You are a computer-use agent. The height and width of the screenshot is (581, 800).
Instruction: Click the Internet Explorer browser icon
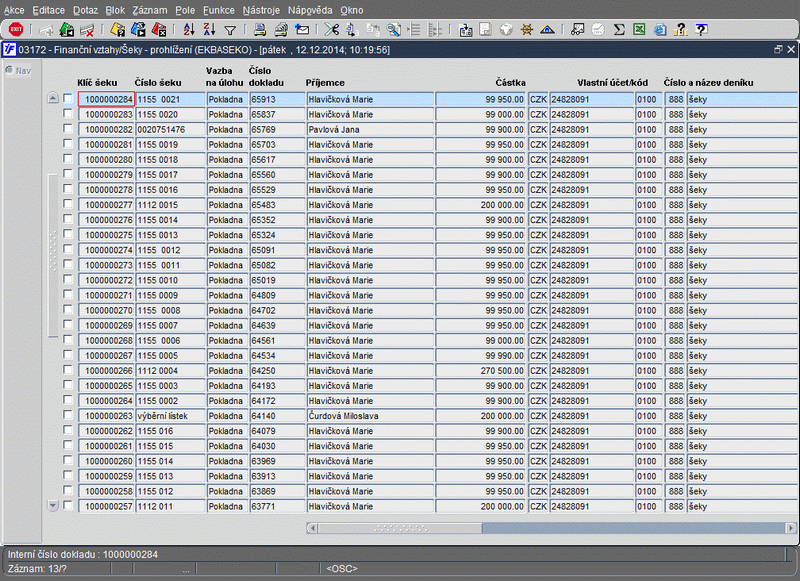click(x=660, y=30)
